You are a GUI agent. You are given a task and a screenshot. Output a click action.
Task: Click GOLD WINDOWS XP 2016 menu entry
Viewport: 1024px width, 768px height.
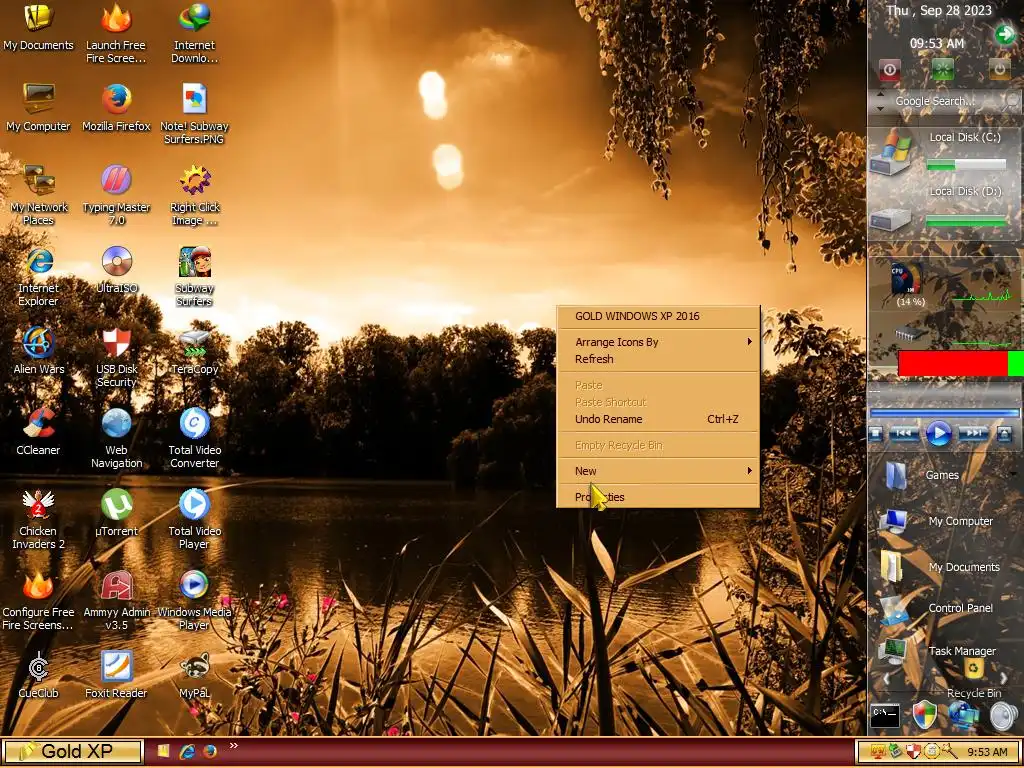pos(658,316)
